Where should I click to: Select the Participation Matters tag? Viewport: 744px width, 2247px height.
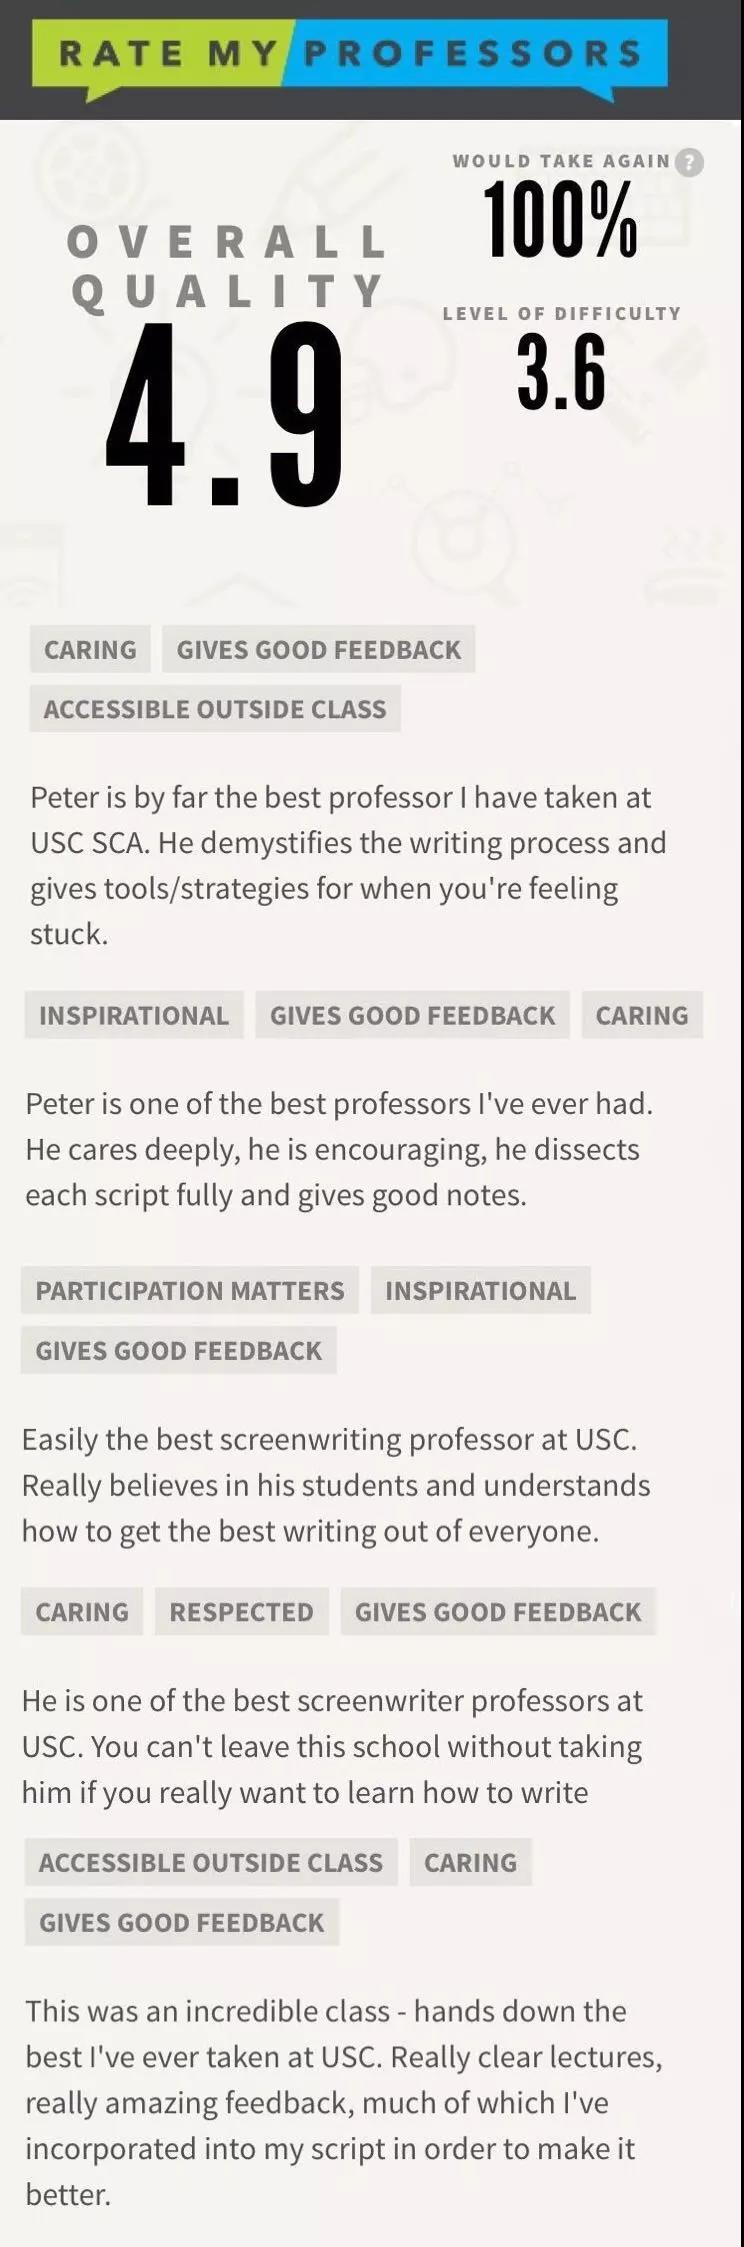point(190,1290)
